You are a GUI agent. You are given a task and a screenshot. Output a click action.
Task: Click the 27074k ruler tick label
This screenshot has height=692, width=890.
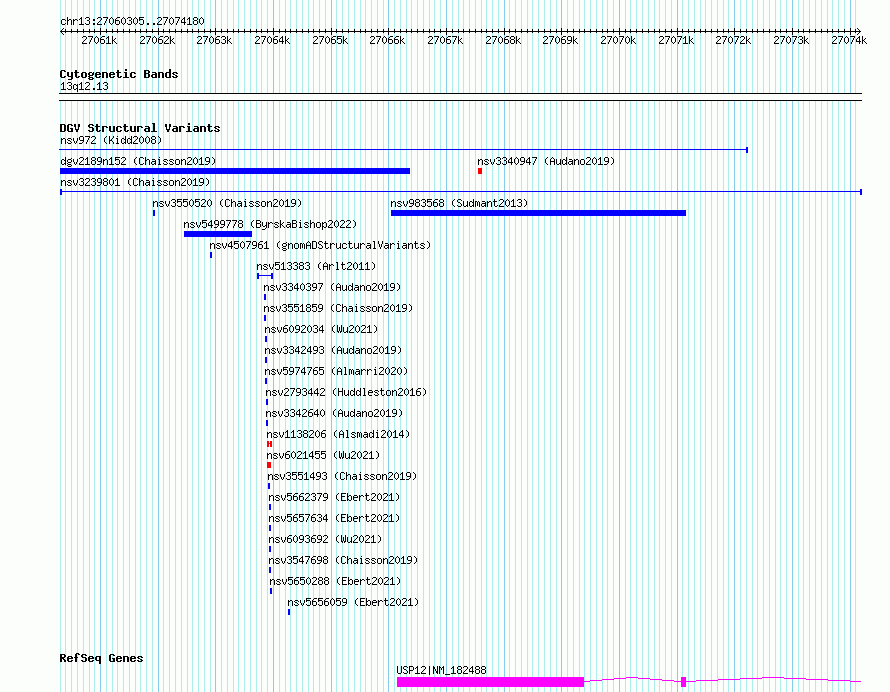tap(849, 40)
